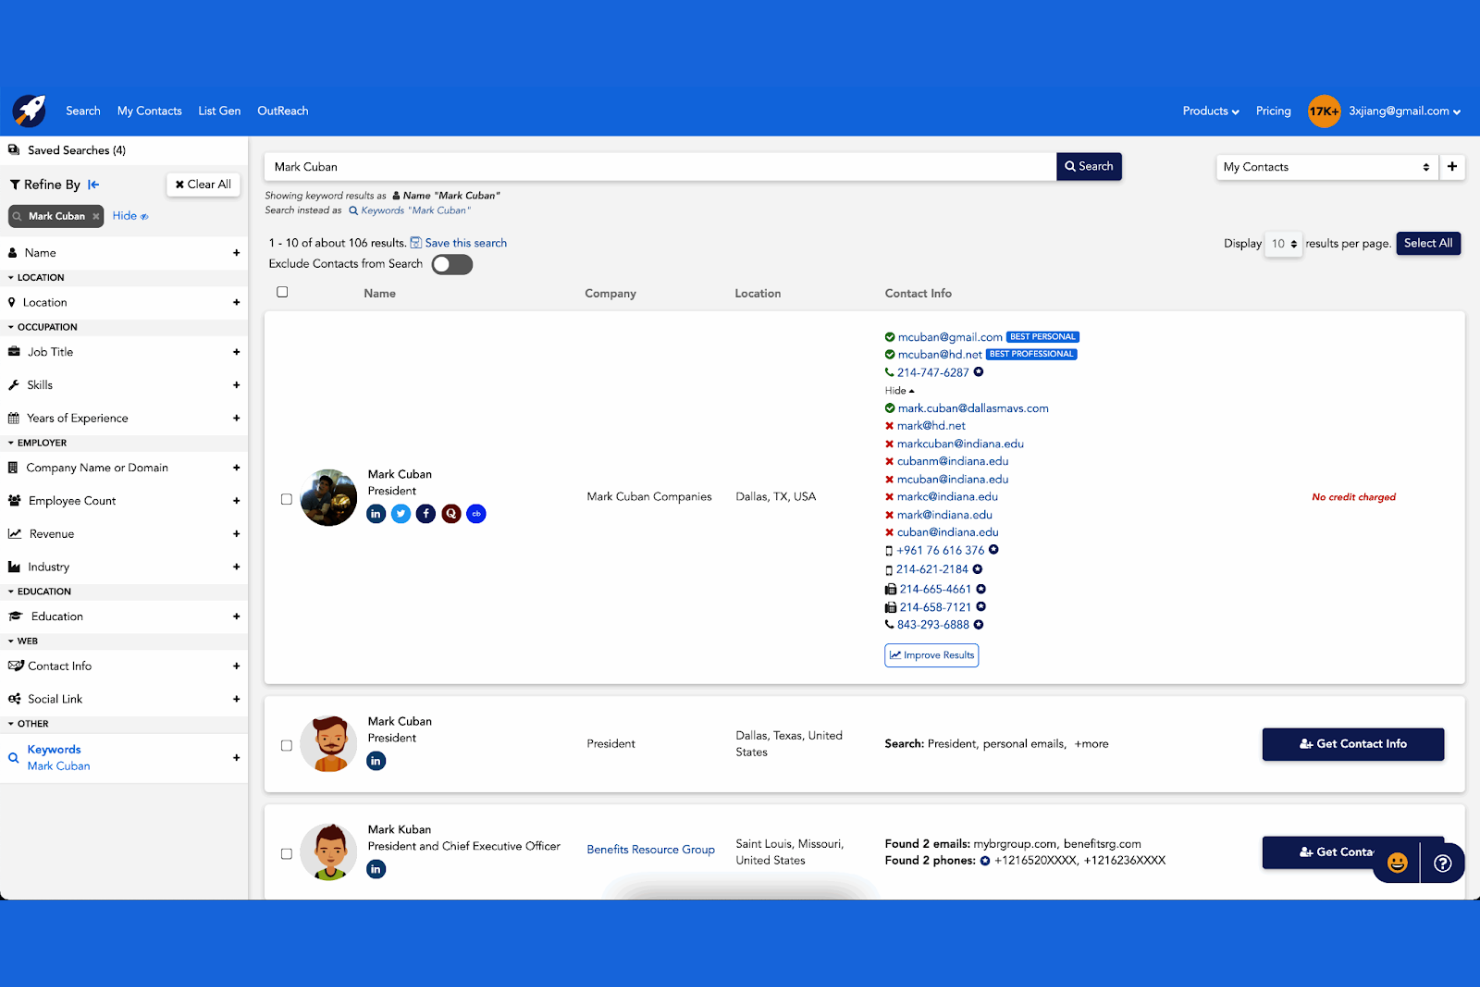Open the Saved Searches panel icon

click(x=14, y=149)
